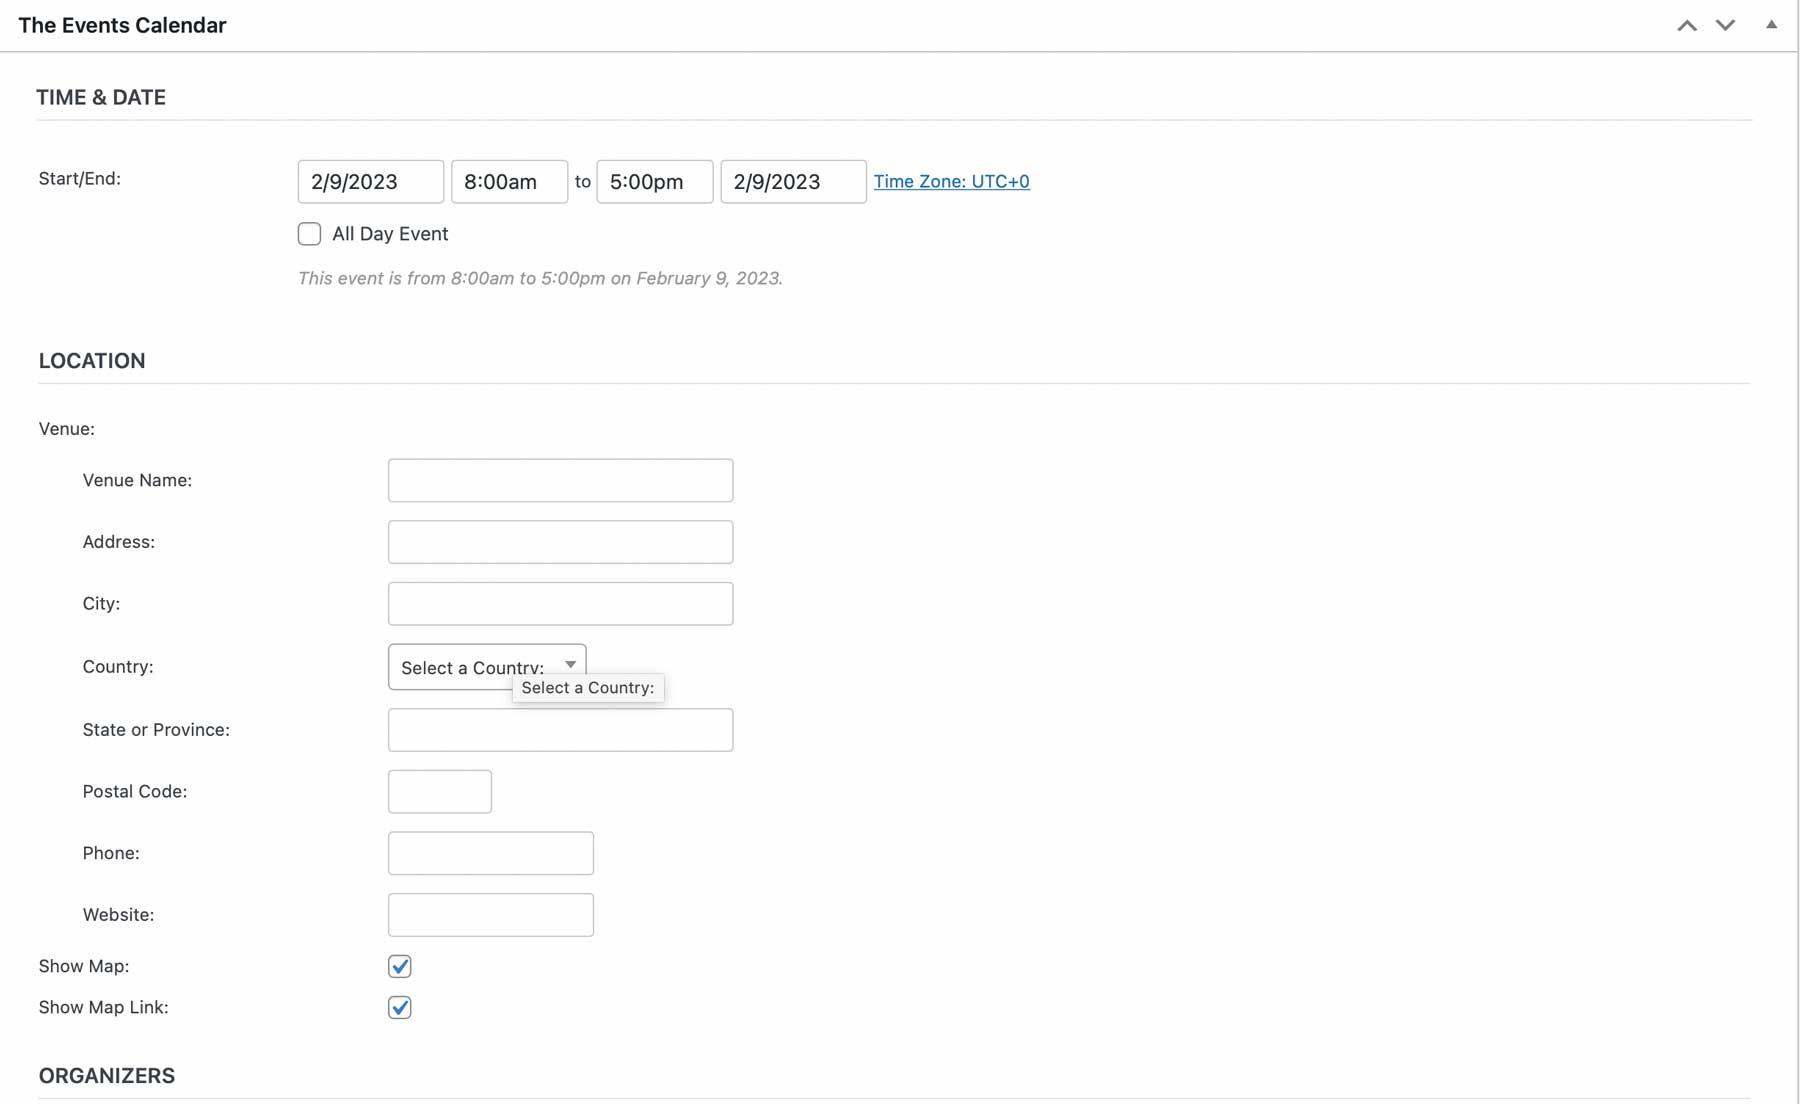Click The Events Calendar panel title
The height and width of the screenshot is (1104, 1800).
[x=121, y=25]
